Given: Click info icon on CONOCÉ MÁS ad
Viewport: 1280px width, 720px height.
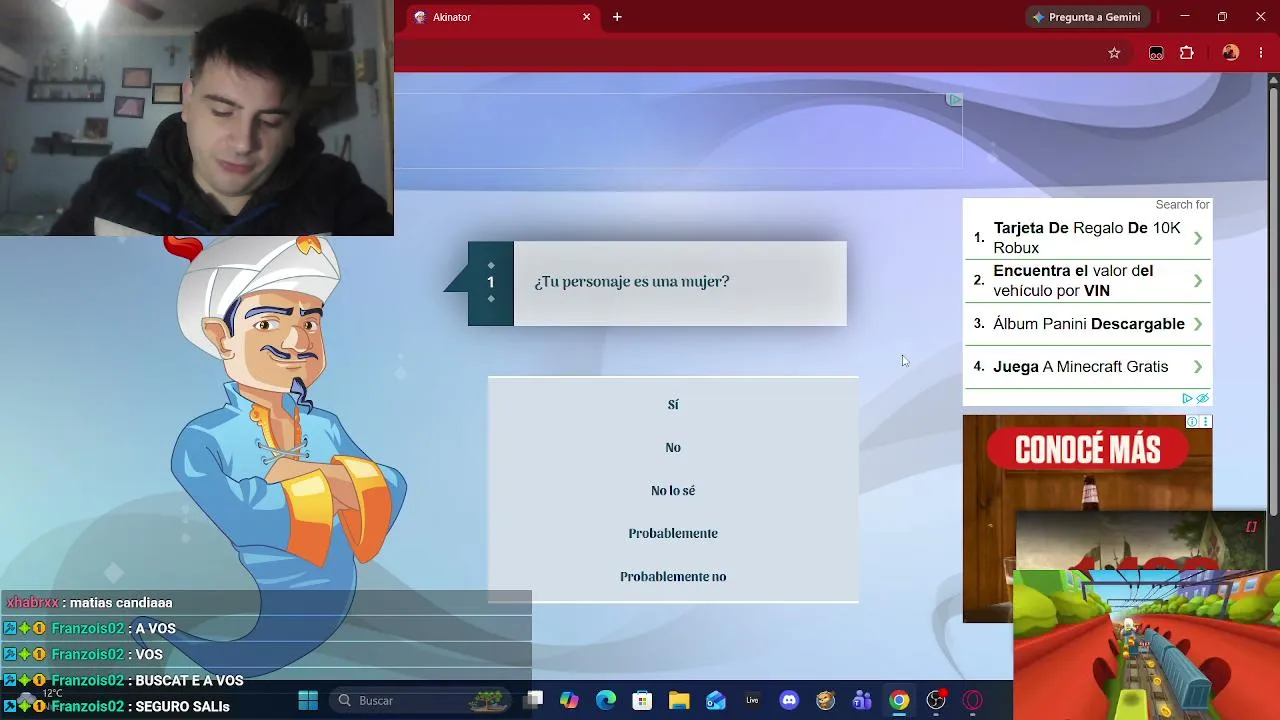Looking at the screenshot, I should [x=1192, y=422].
